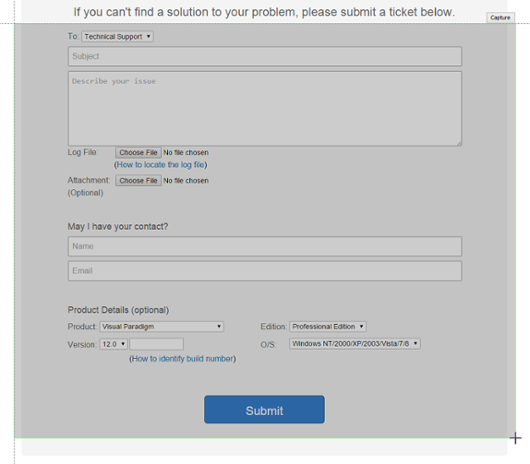Screen dimensions: 530x464
Task: Open the Version 12.0 dropdown
Action: click(x=113, y=344)
